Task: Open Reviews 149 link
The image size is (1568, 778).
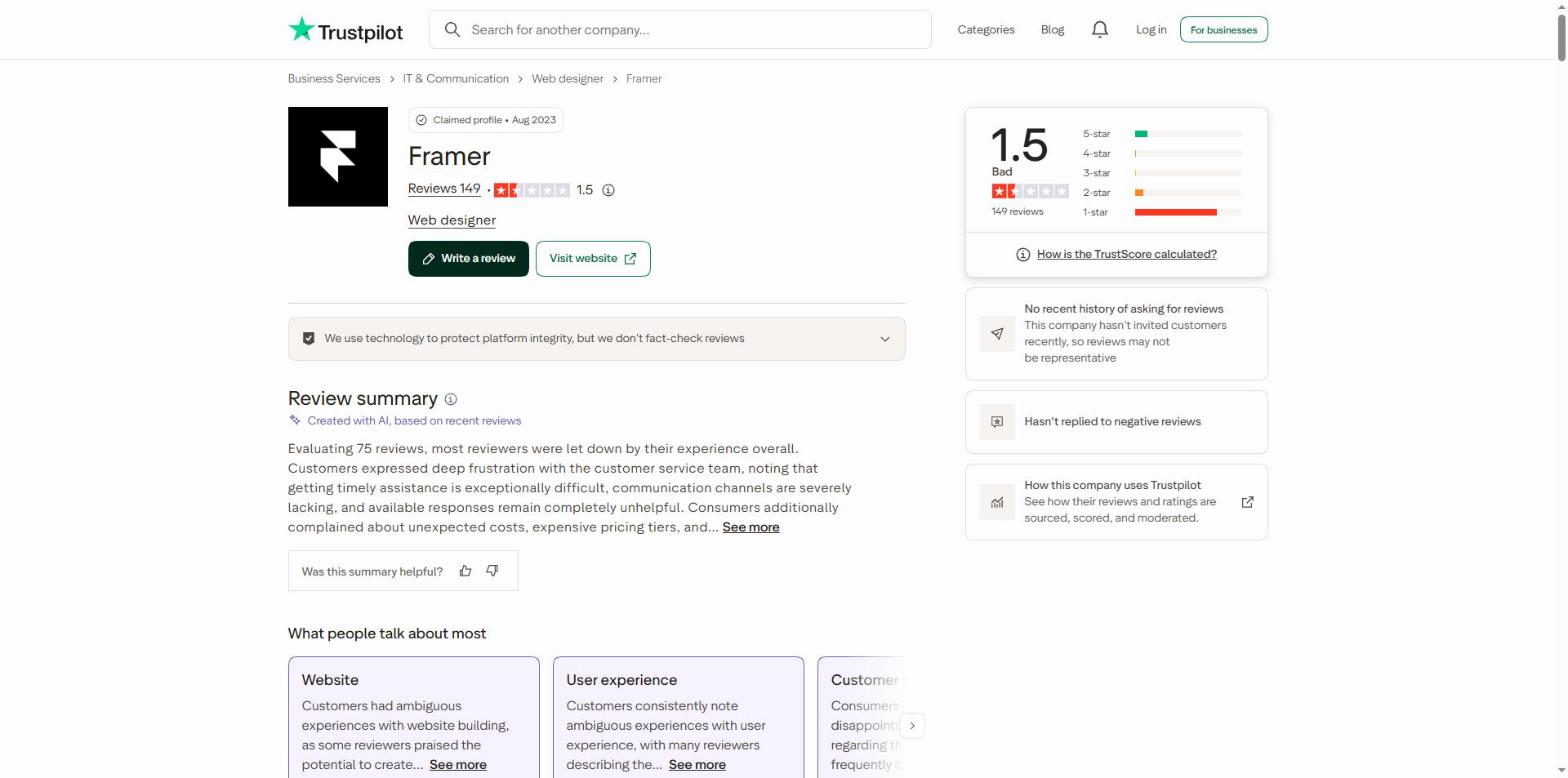Action: click(444, 189)
